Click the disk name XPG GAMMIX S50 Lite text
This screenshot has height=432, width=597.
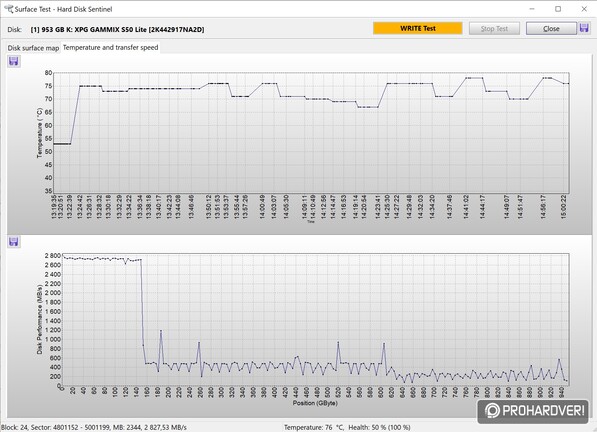pos(117,30)
